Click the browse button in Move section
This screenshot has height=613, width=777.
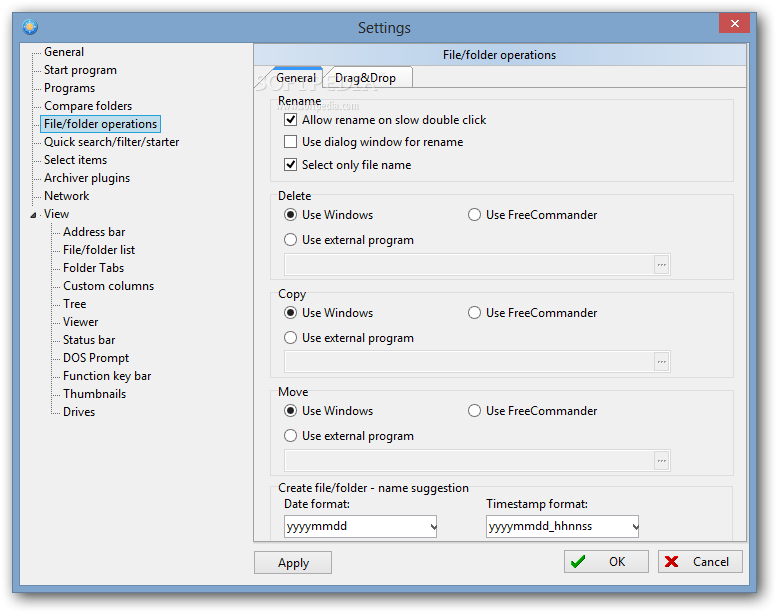[662, 460]
